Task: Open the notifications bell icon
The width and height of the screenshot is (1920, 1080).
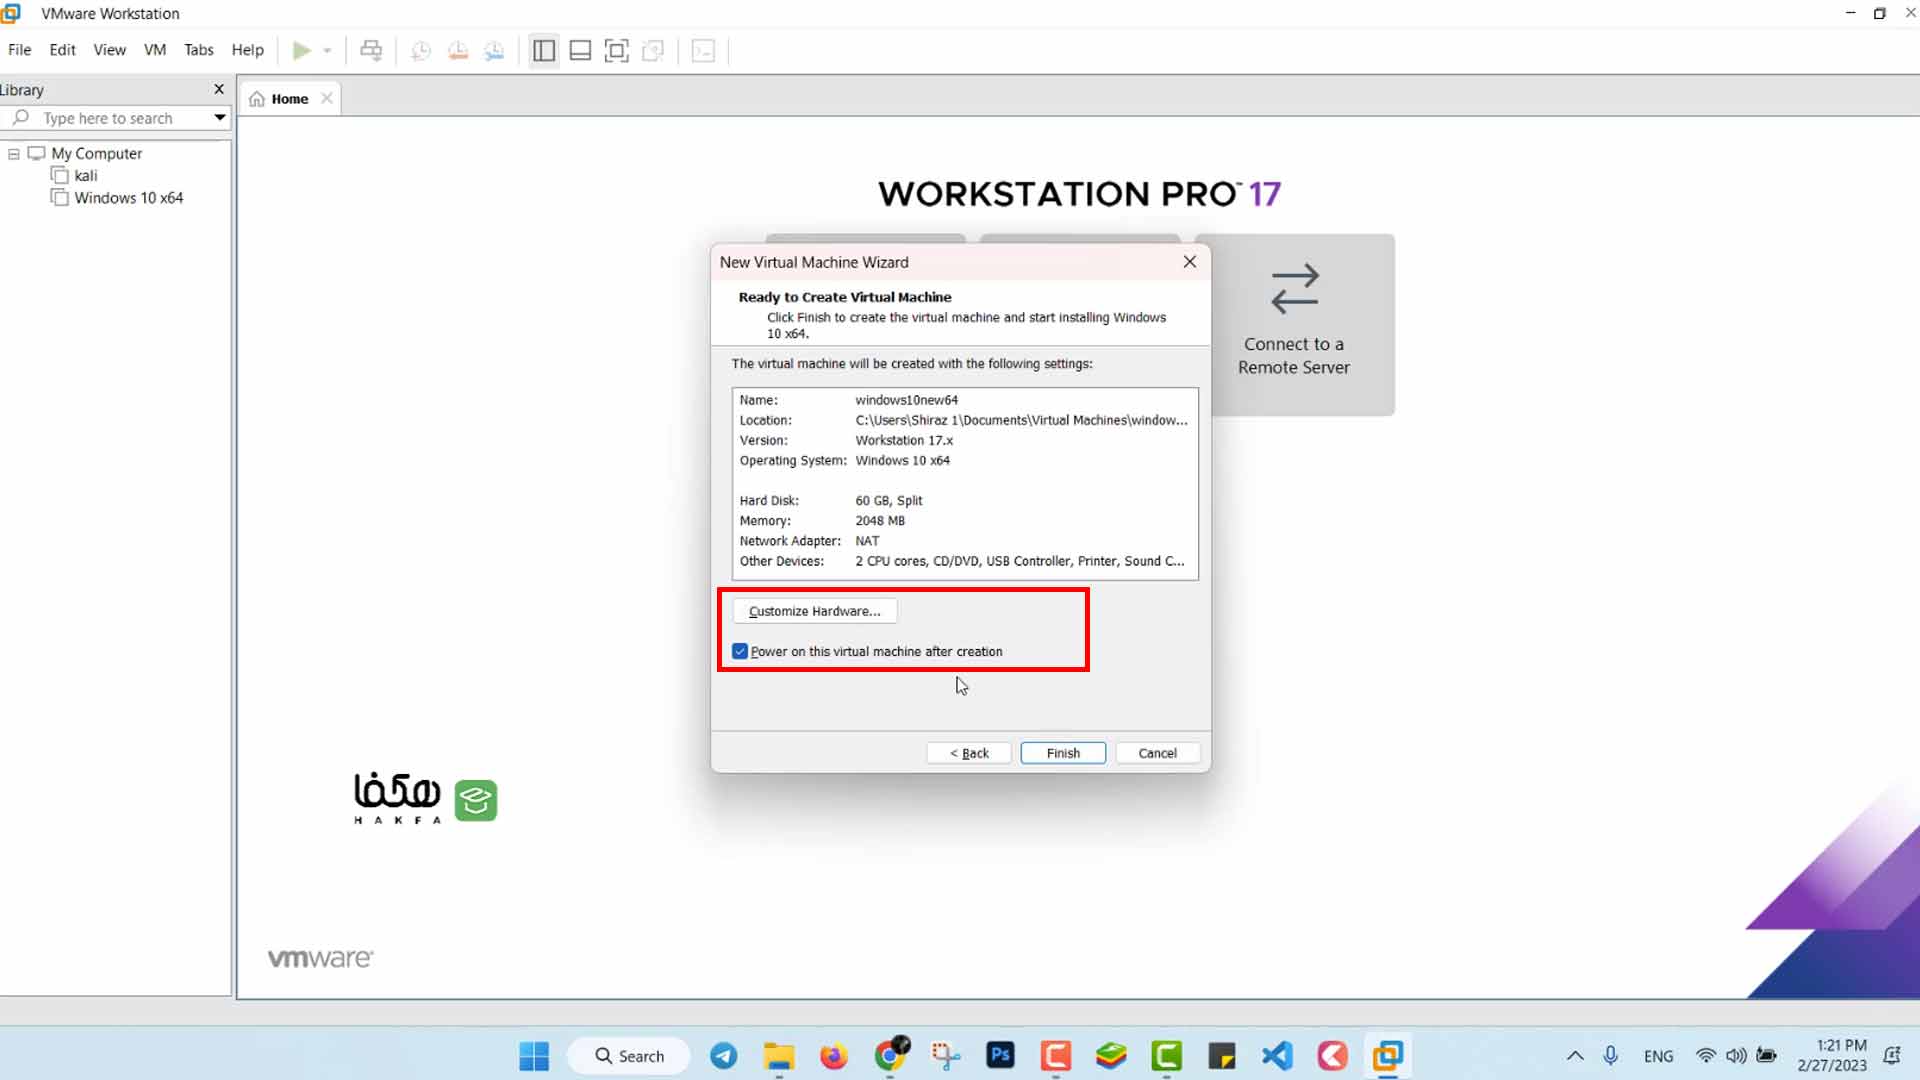Action: (x=1892, y=1056)
